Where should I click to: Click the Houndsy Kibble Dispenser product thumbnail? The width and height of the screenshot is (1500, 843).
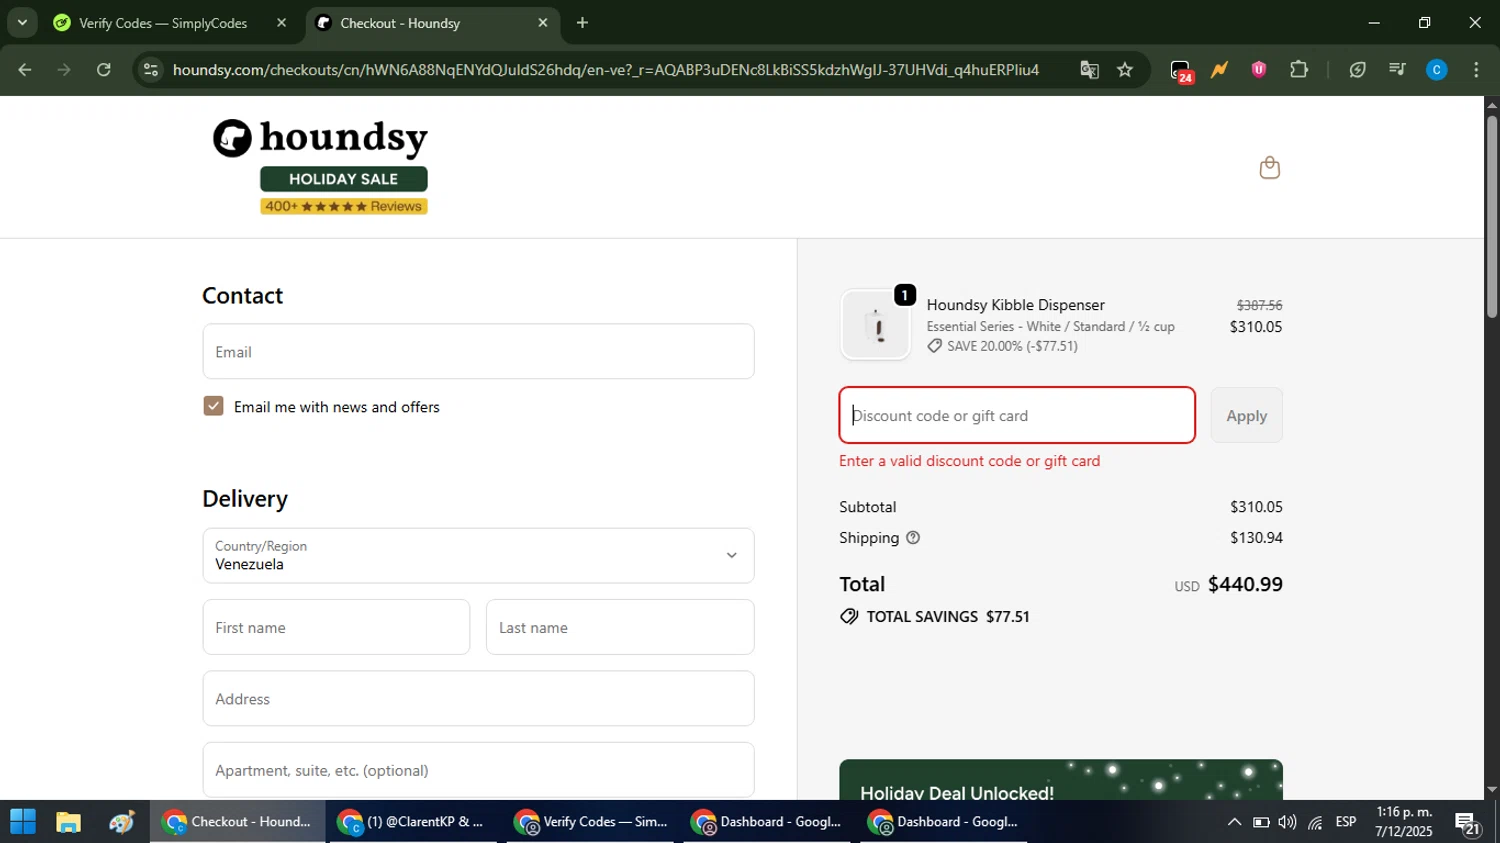click(876, 325)
